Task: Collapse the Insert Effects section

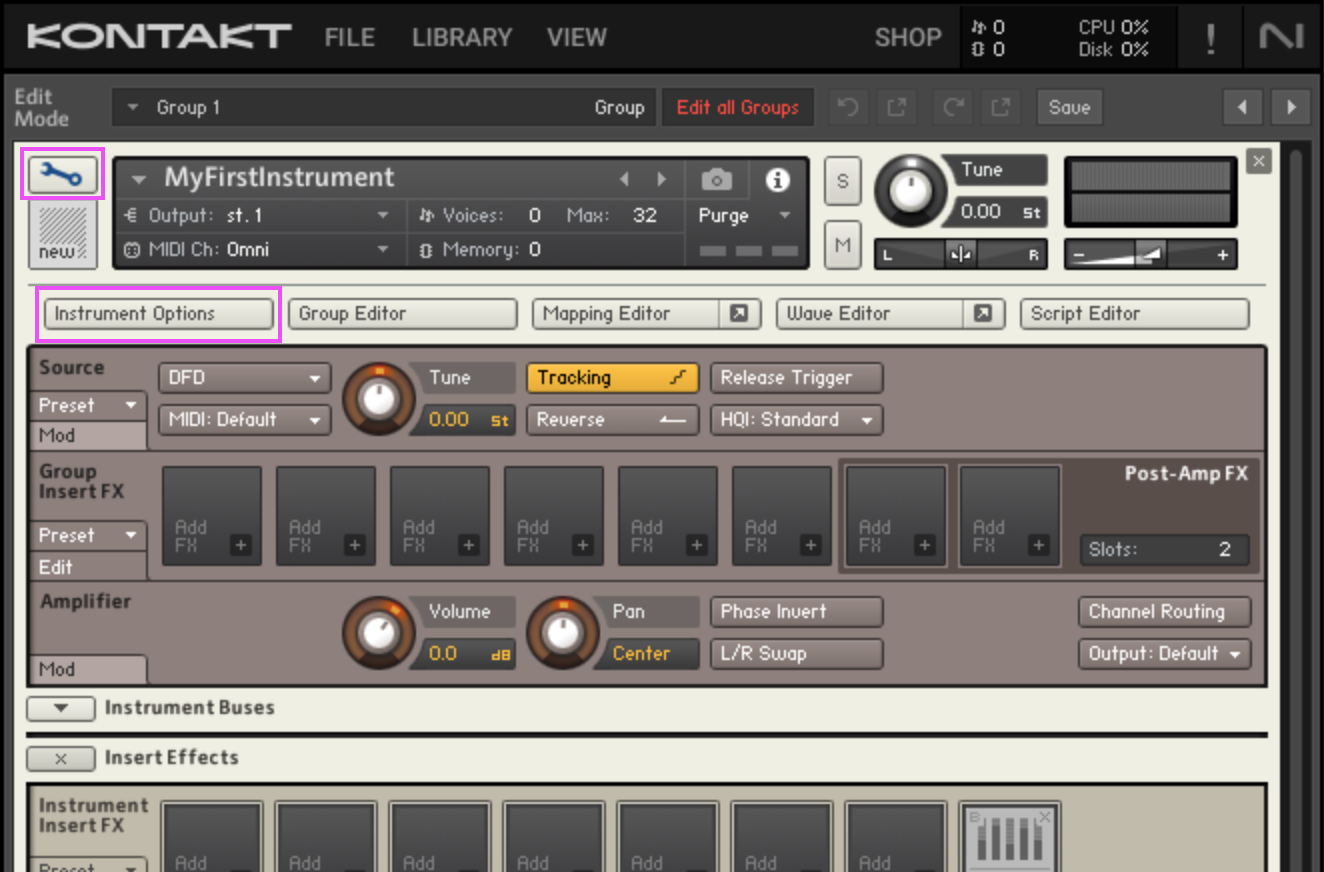Action: (x=60, y=758)
